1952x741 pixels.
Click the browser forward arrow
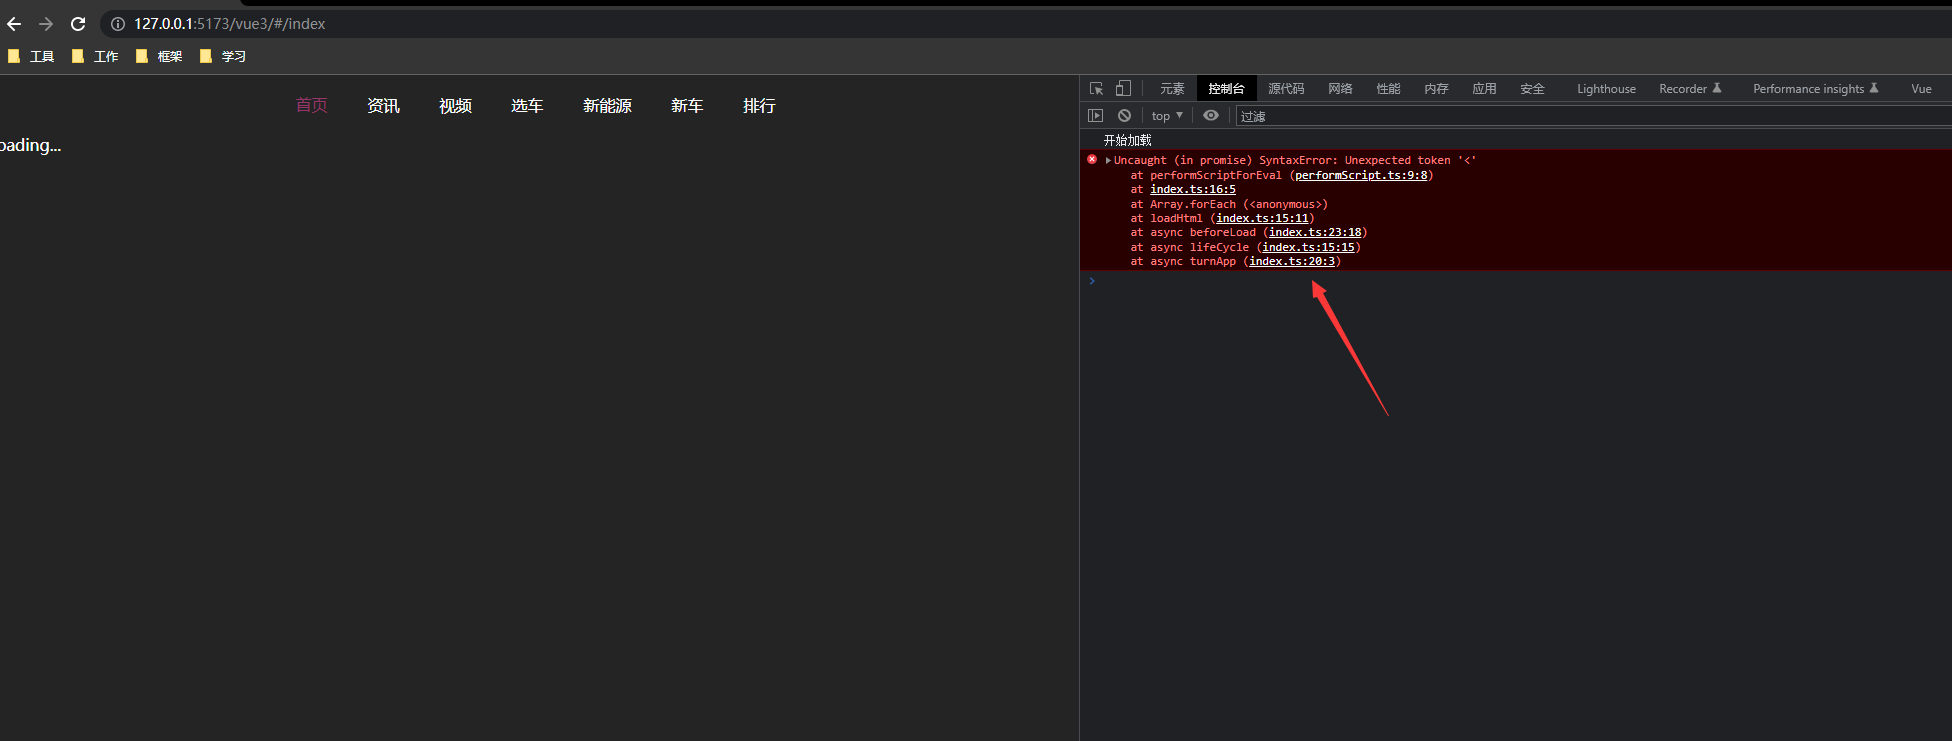(x=46, y=24)
